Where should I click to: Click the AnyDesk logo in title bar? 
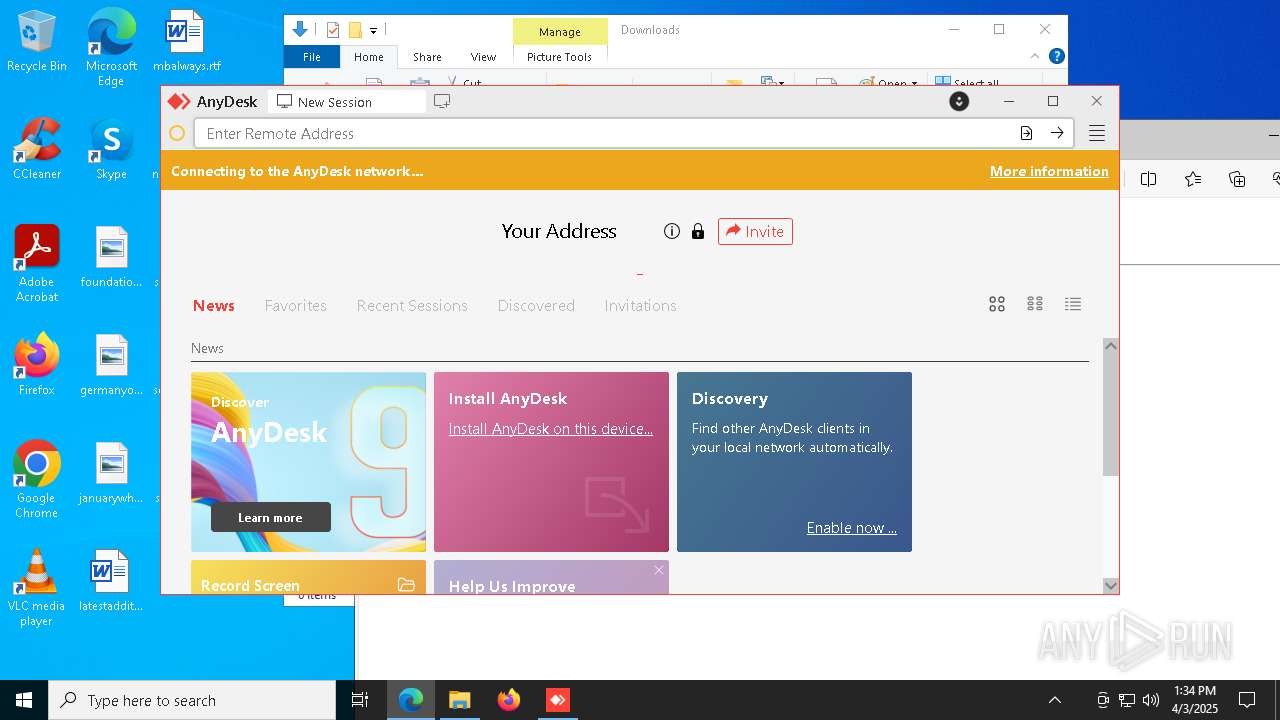click(x=179, y=101)
